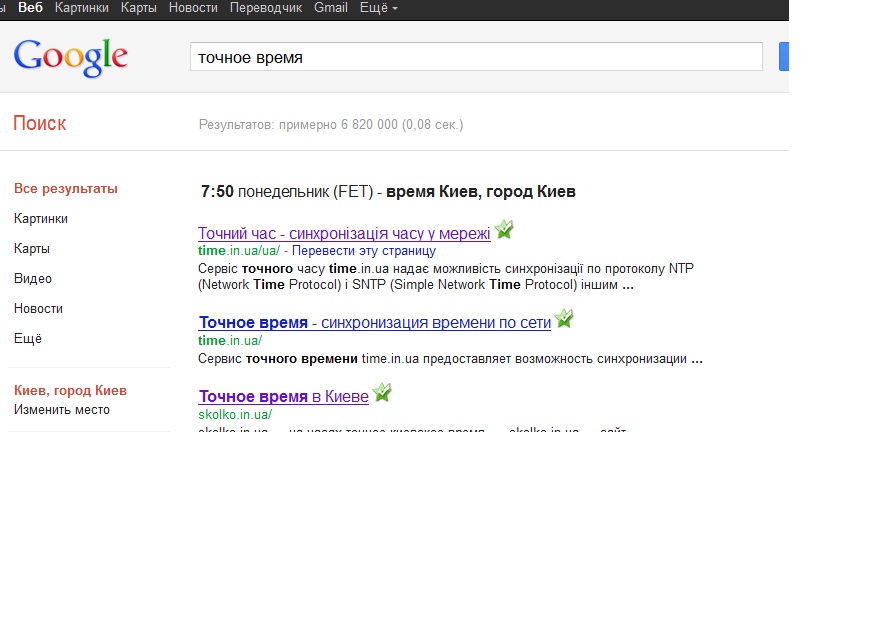Open 'Новости' in the top navigation bar
The width and height of the screenshot is (878, 620).
pyautogui.click(x=193, y=8)
